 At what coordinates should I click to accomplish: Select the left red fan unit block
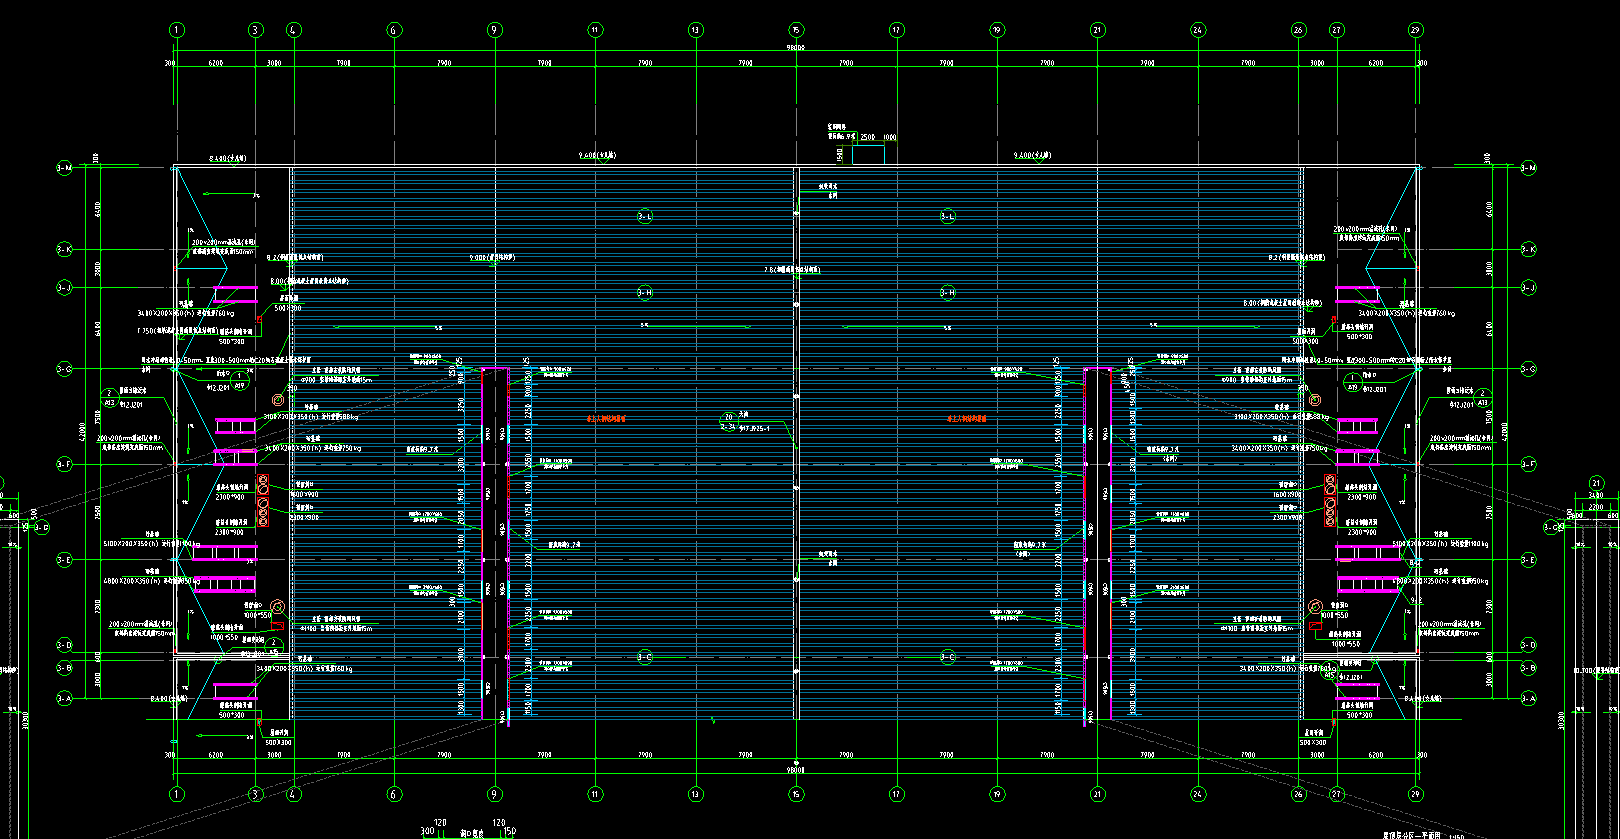click(x=263, y=500)
